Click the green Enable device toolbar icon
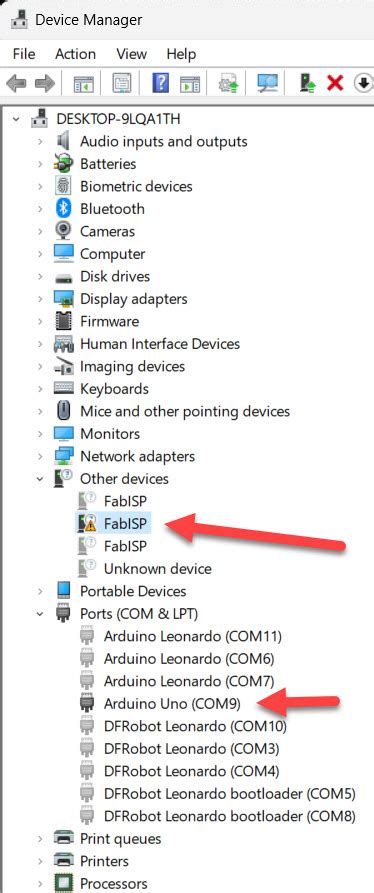Screen dimensions: 374x893 (x=308, y=84)
